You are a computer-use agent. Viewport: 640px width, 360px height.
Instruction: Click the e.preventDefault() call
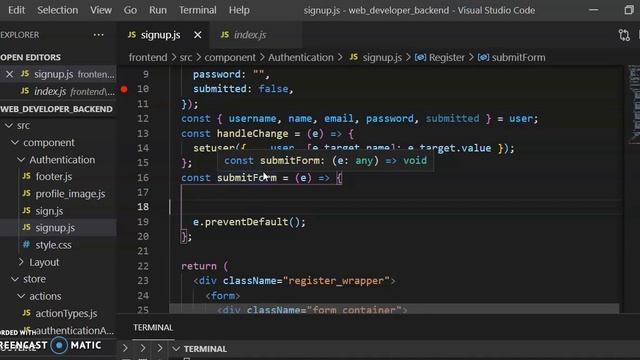pyautogui.click(x=249, y=222)
